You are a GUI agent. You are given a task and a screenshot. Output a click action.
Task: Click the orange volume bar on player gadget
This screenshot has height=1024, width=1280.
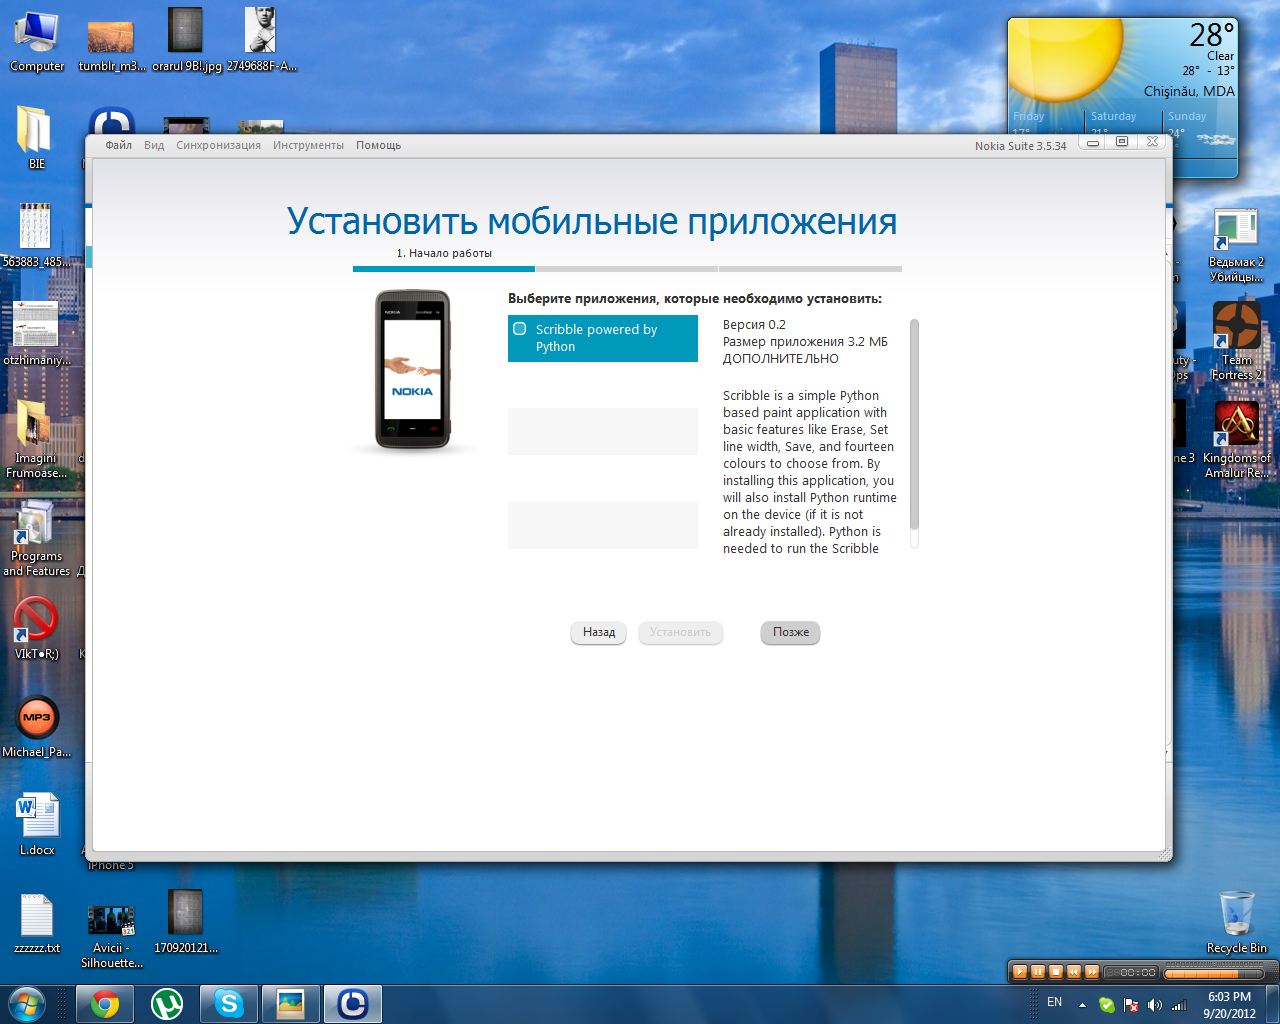[1216, 972]
